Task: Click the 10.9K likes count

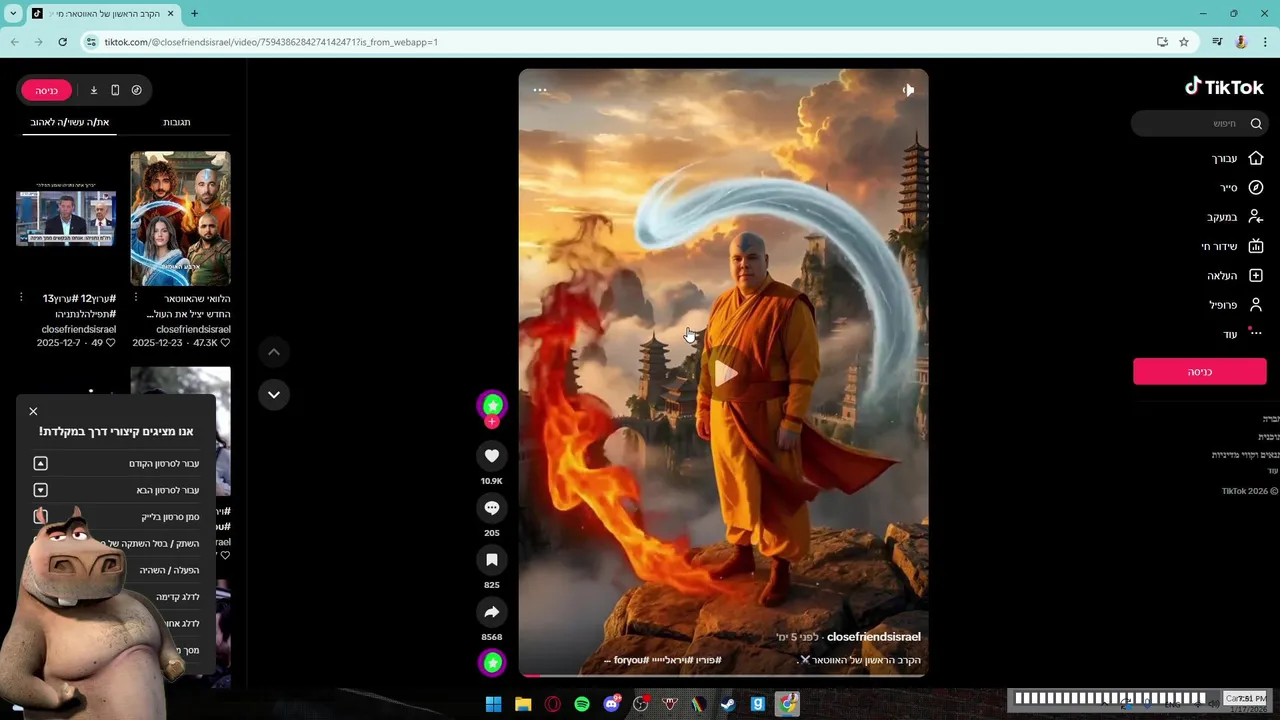Action: click(491, 481)
